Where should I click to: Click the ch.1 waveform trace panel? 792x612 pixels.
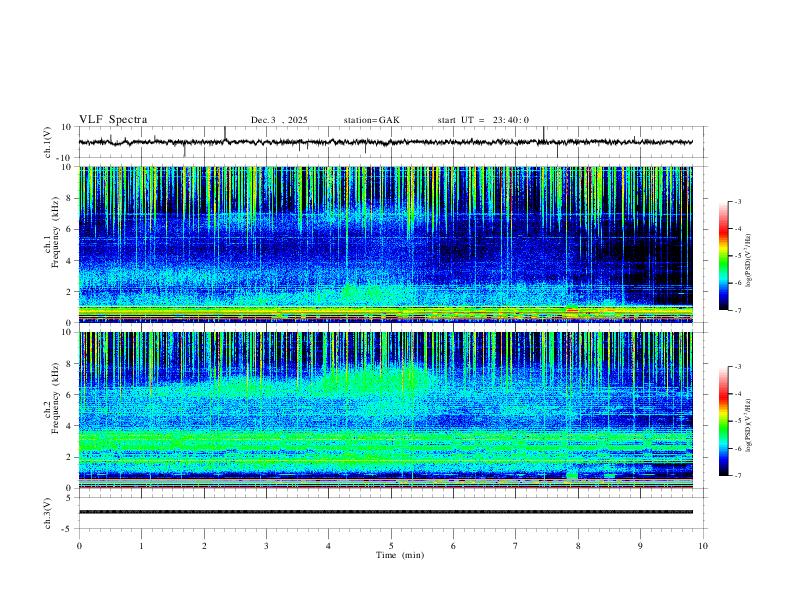[x=391, y=142]
